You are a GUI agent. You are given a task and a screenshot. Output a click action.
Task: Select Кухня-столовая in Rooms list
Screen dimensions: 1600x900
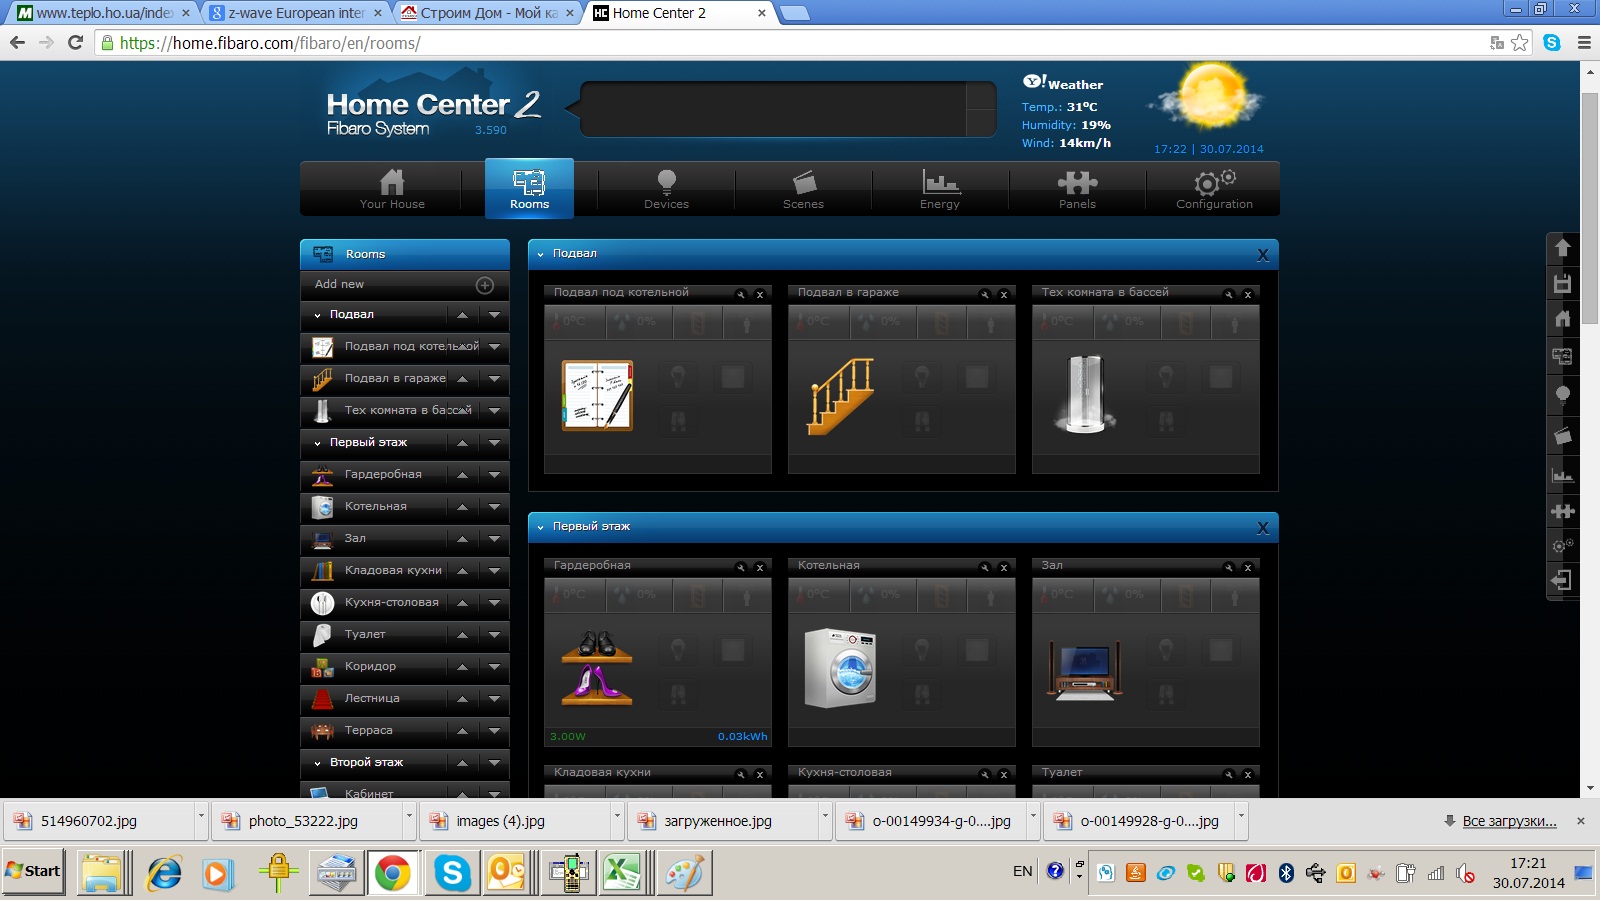(x=391, y=602)
